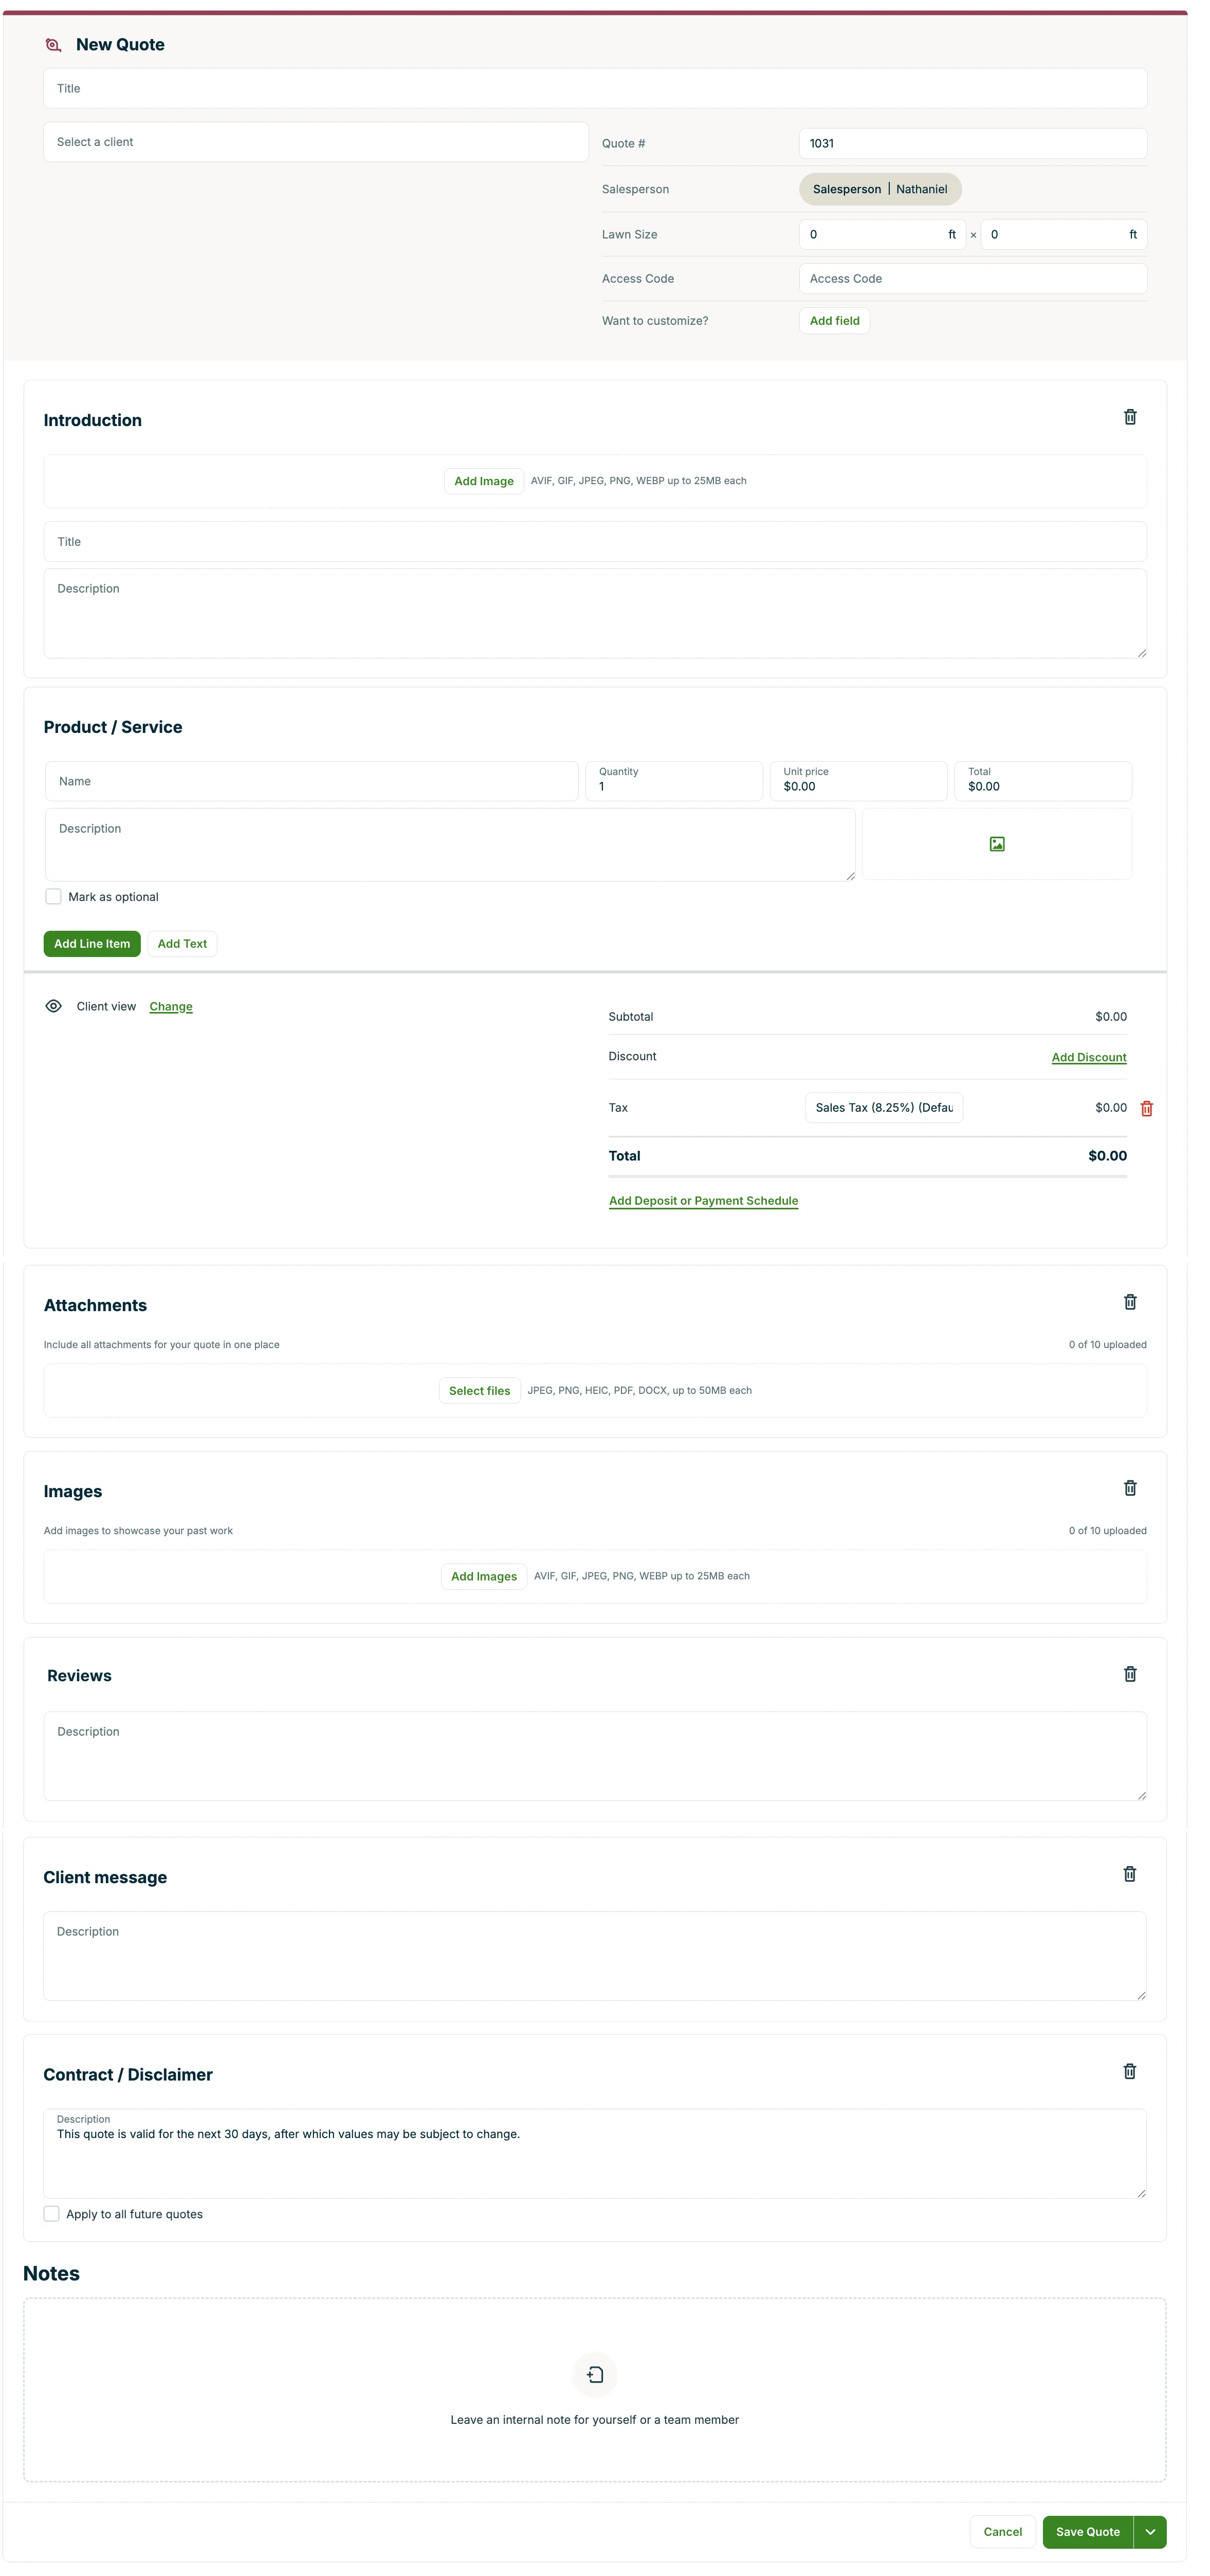This screenshot has width=1210, height=2576.
Task: Delete the Attachments section with trash icon
Action: [x=1130, y=1302]
